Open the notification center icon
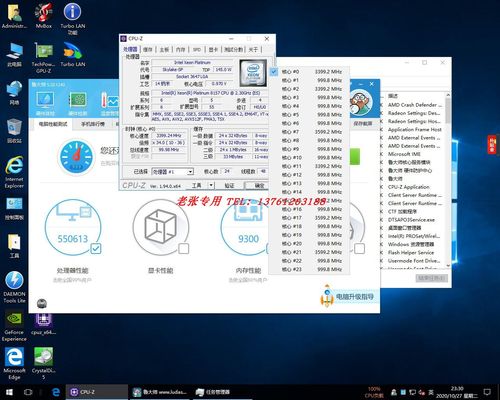 tap(487, 392)
